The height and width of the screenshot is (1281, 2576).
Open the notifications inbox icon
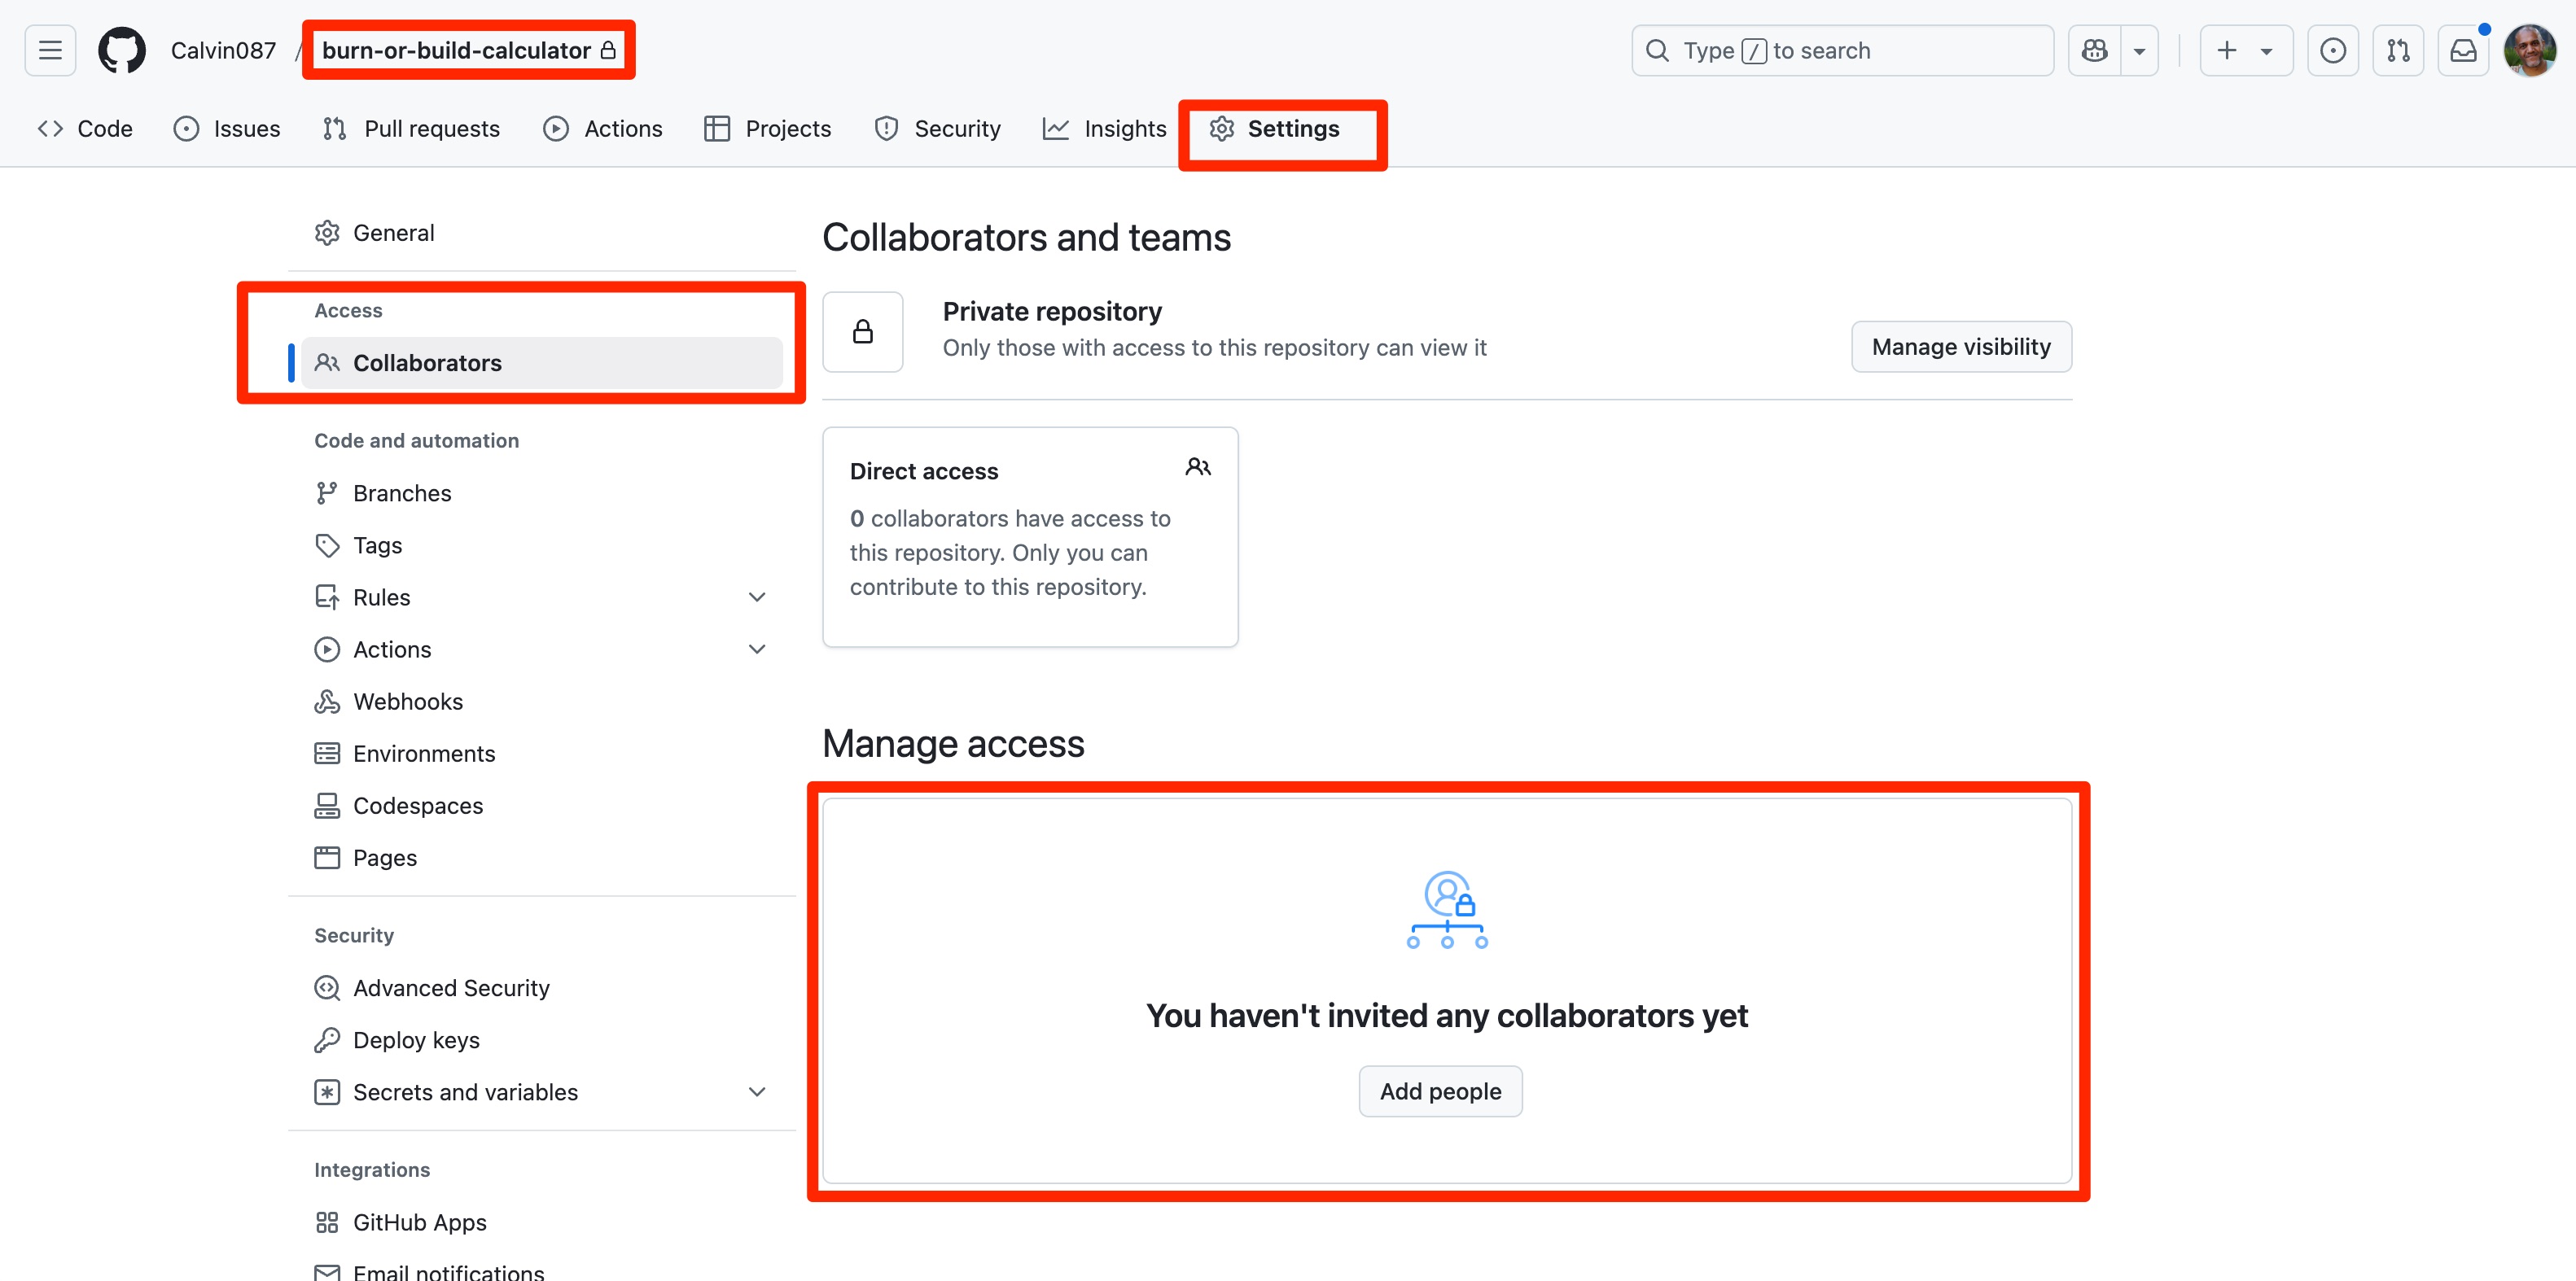click(2463, 50)
